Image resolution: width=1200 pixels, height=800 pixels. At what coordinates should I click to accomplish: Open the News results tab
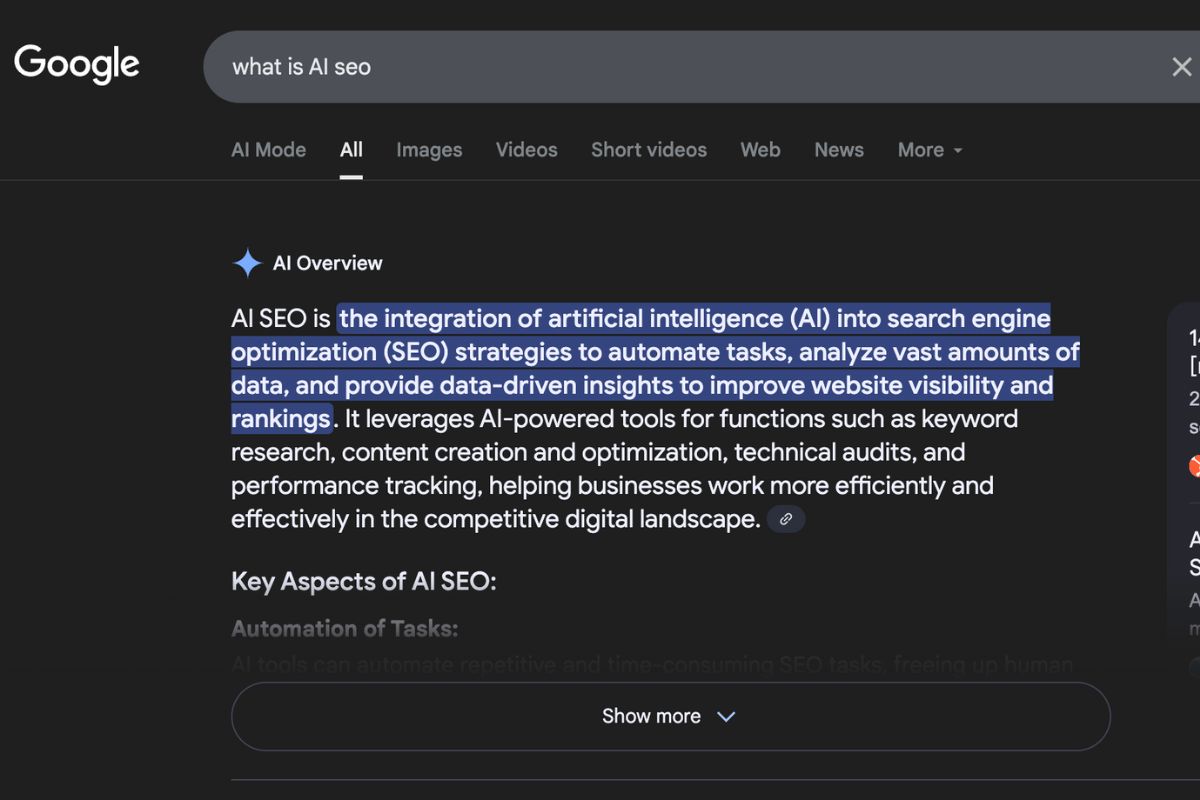pyautogui.click(x=838, y=149)
